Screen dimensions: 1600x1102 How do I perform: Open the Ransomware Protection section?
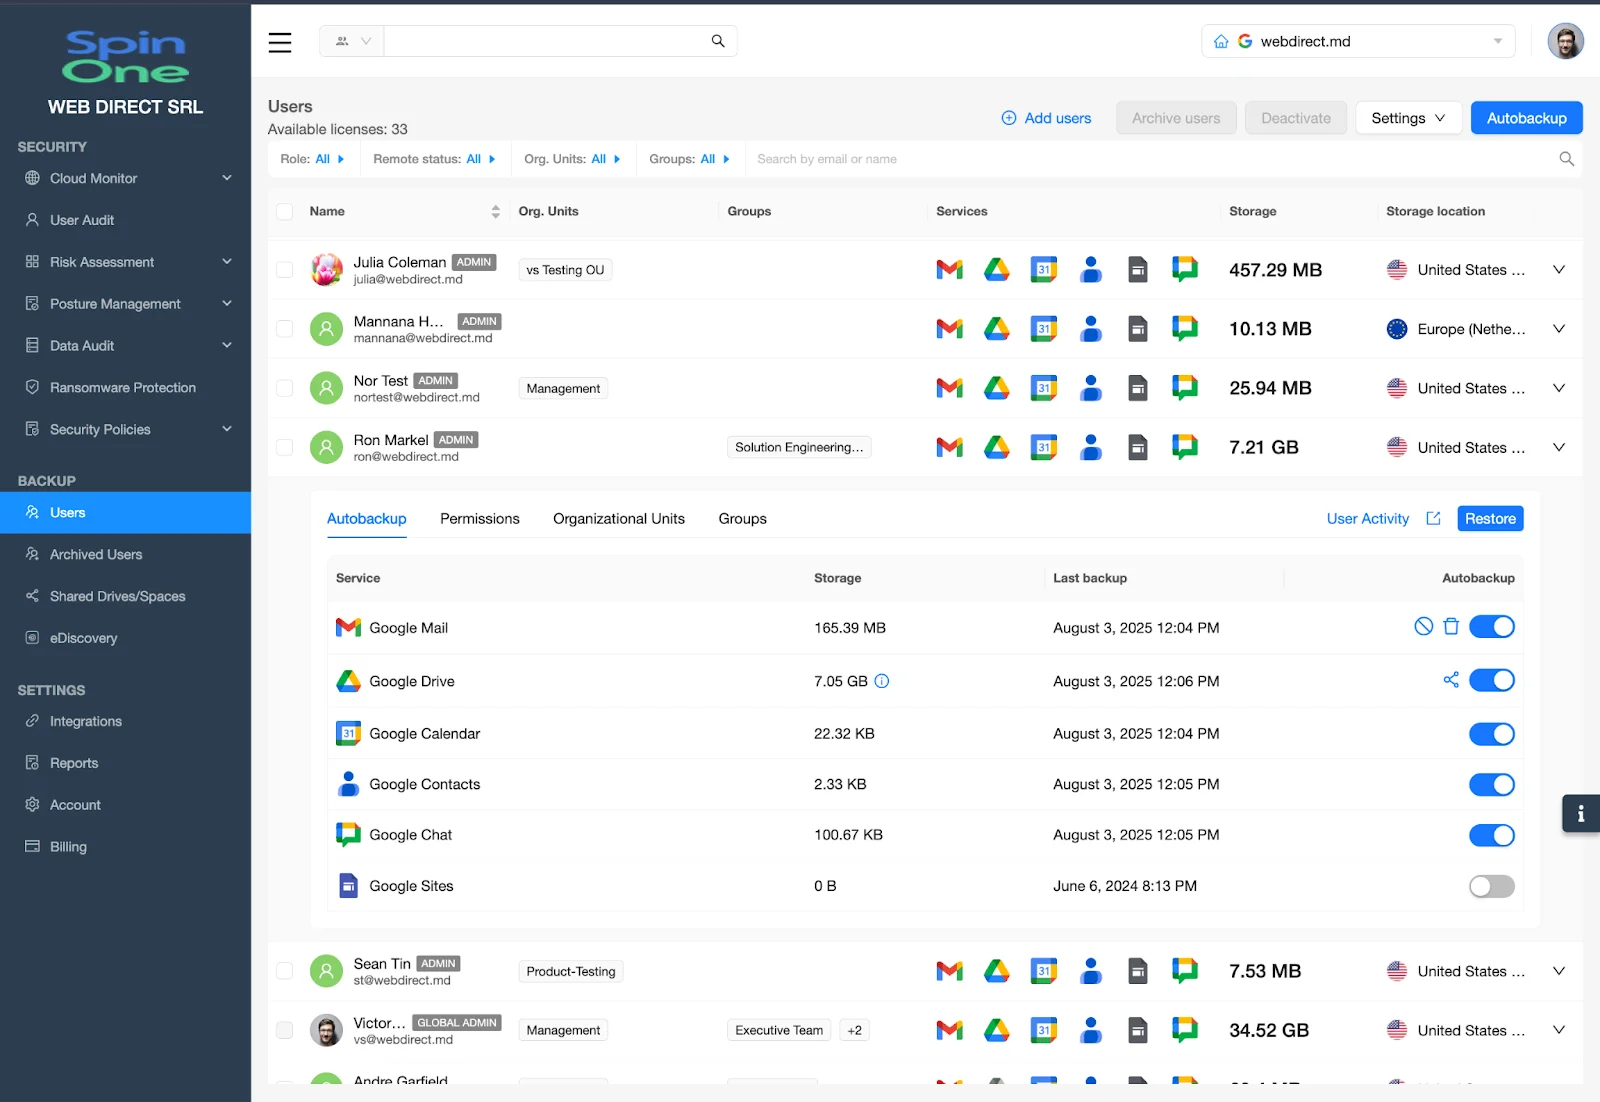[x=122, y=387]
